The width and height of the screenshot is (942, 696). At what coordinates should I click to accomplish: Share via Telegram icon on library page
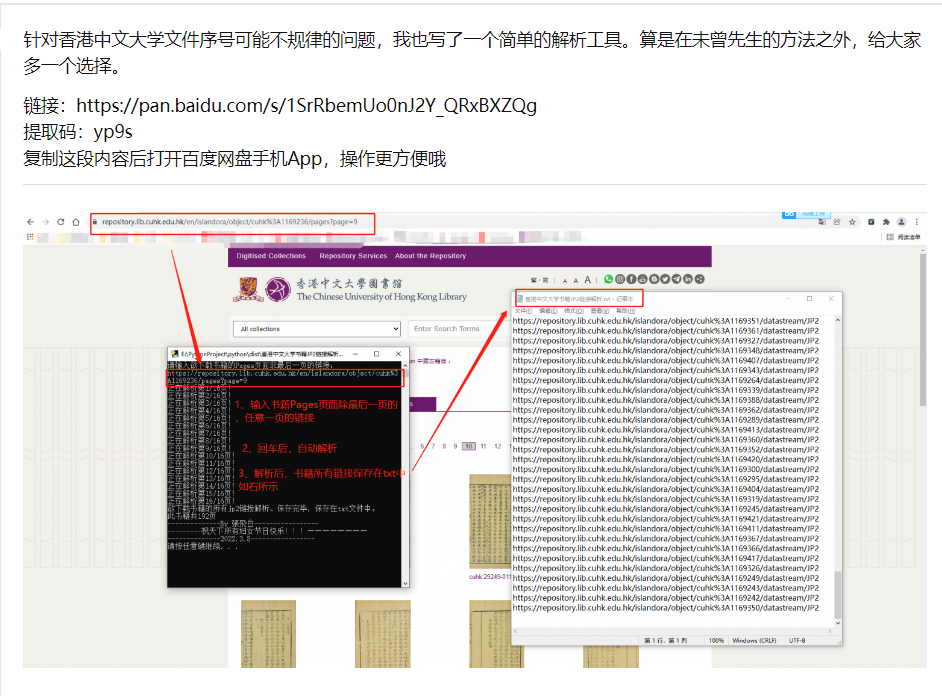pyautogui.click(x=677, y=279)
